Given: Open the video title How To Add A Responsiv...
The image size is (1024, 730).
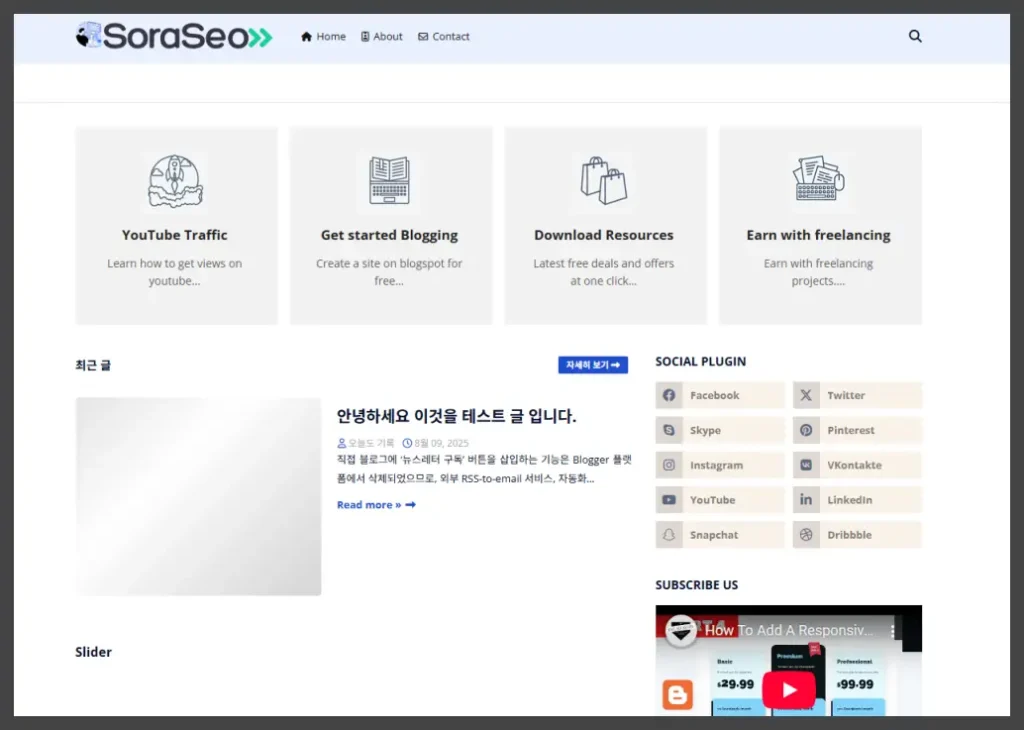Looking at the screenshot, I should [788, 630].
